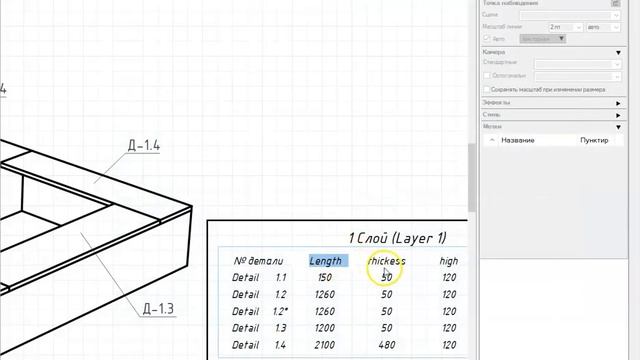The image size is (640, 360).
Task: Tick 'Сохранять масштаб при изменении размера' checkbox
Action: click(487, 89)
